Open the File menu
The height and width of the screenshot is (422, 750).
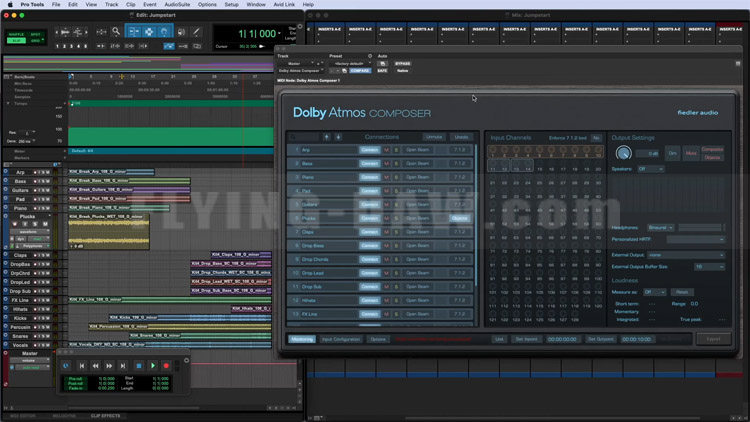coord(56,4)
